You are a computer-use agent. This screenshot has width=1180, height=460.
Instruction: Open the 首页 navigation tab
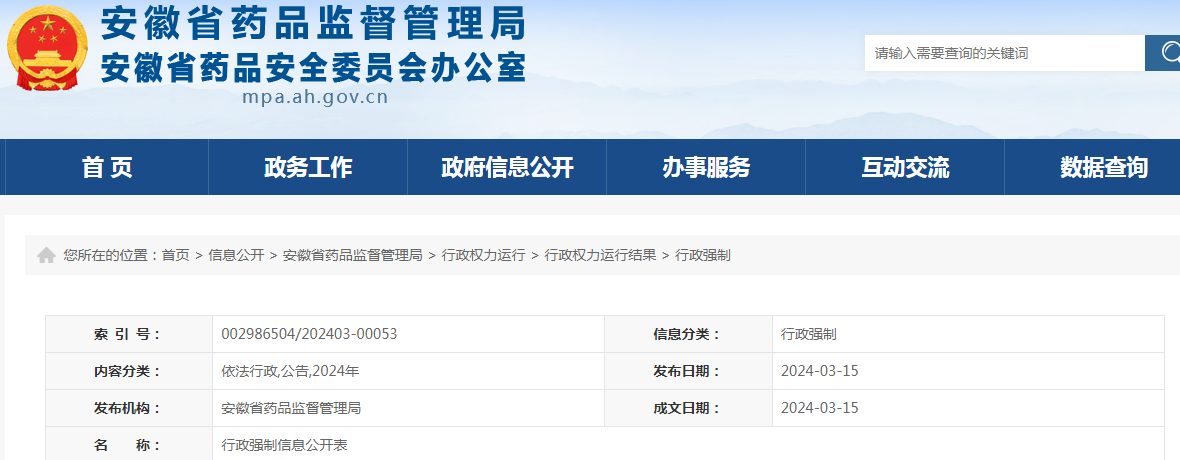[107, 167]
